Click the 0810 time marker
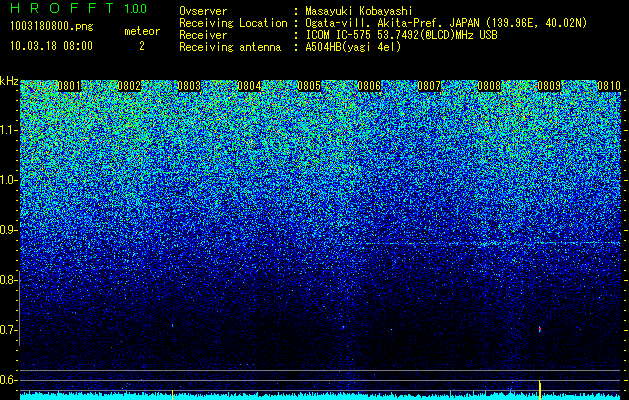The height and width of the screenshot is (400, 629). coord(609,86)
